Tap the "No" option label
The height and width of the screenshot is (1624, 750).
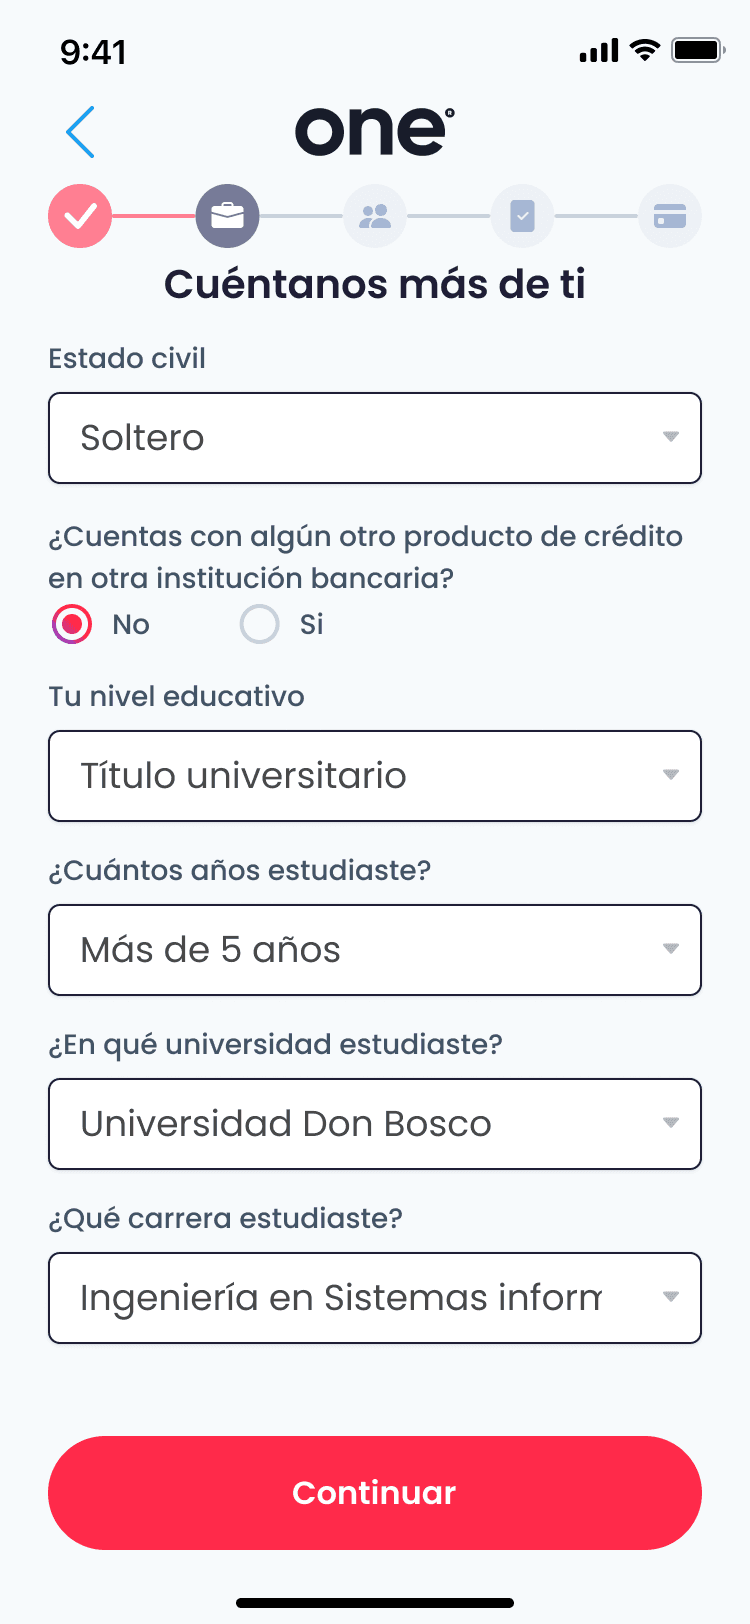click(x=131, y=624)
